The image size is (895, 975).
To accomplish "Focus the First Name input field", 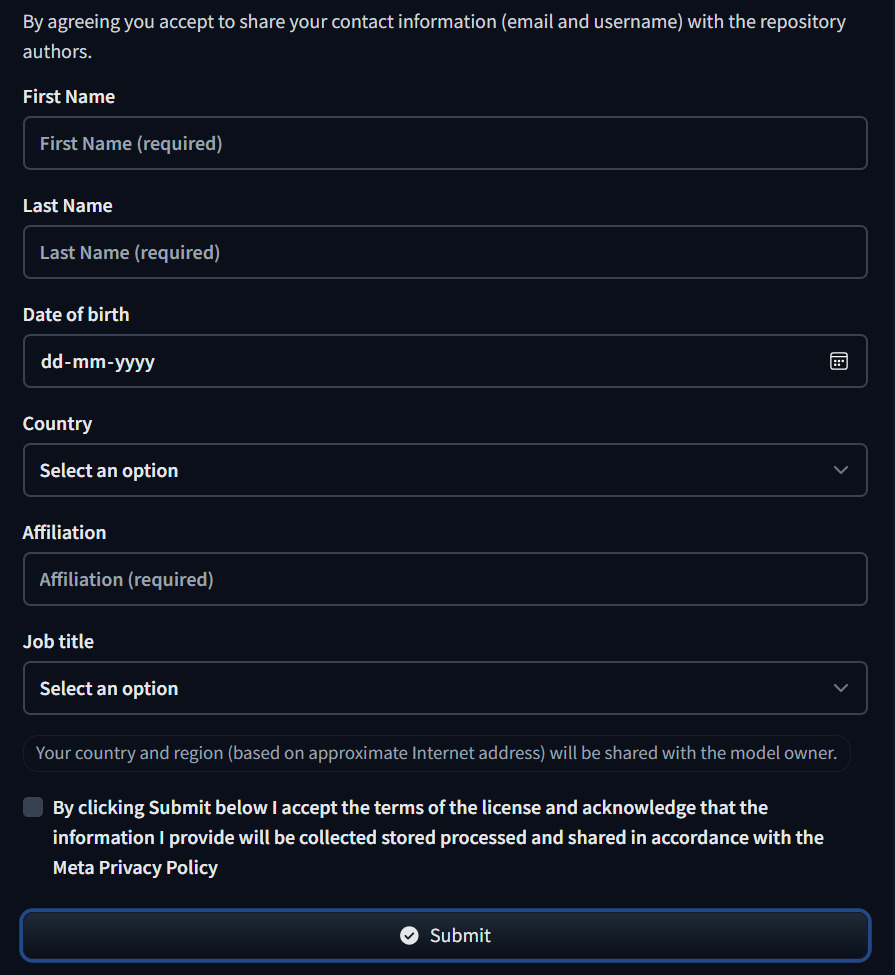I will [445, 143].
